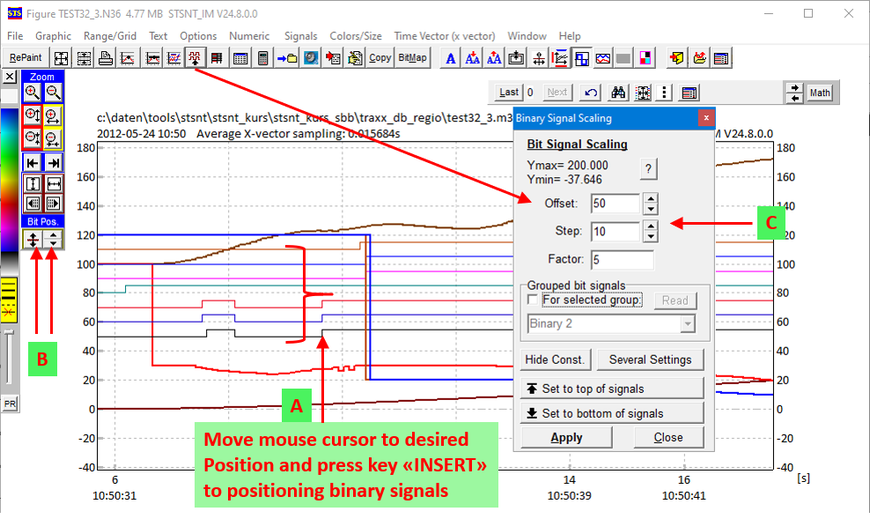Click the zoom in magnifier icon
Screen dimensions: 870x519
(32, 92)
